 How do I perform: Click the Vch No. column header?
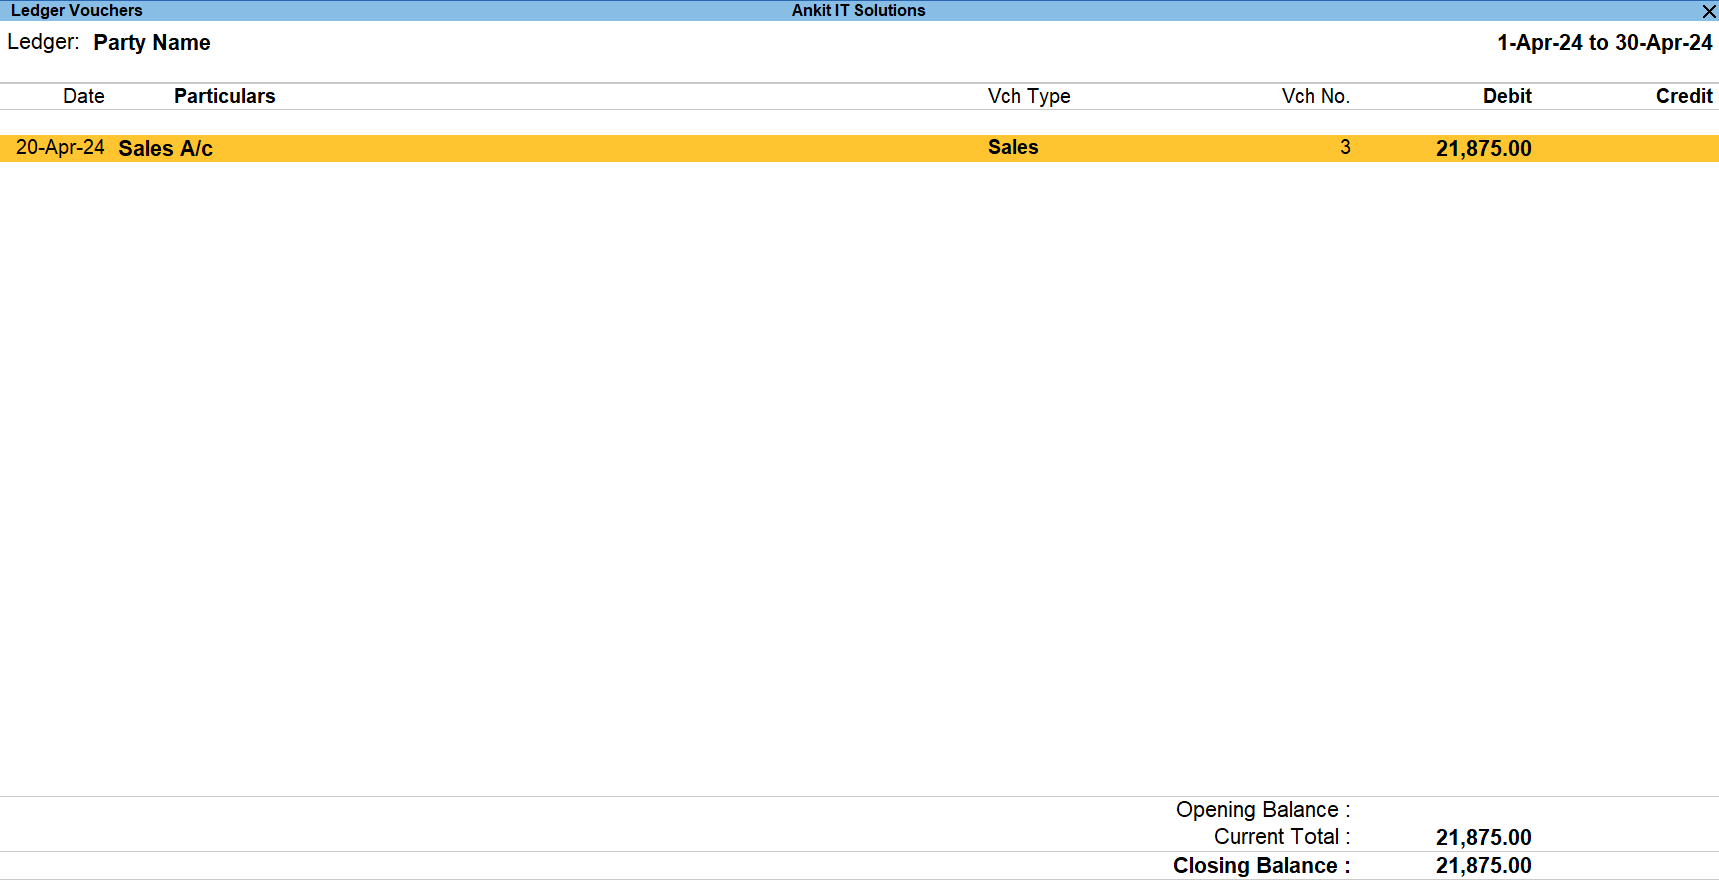coord(1316,96)
